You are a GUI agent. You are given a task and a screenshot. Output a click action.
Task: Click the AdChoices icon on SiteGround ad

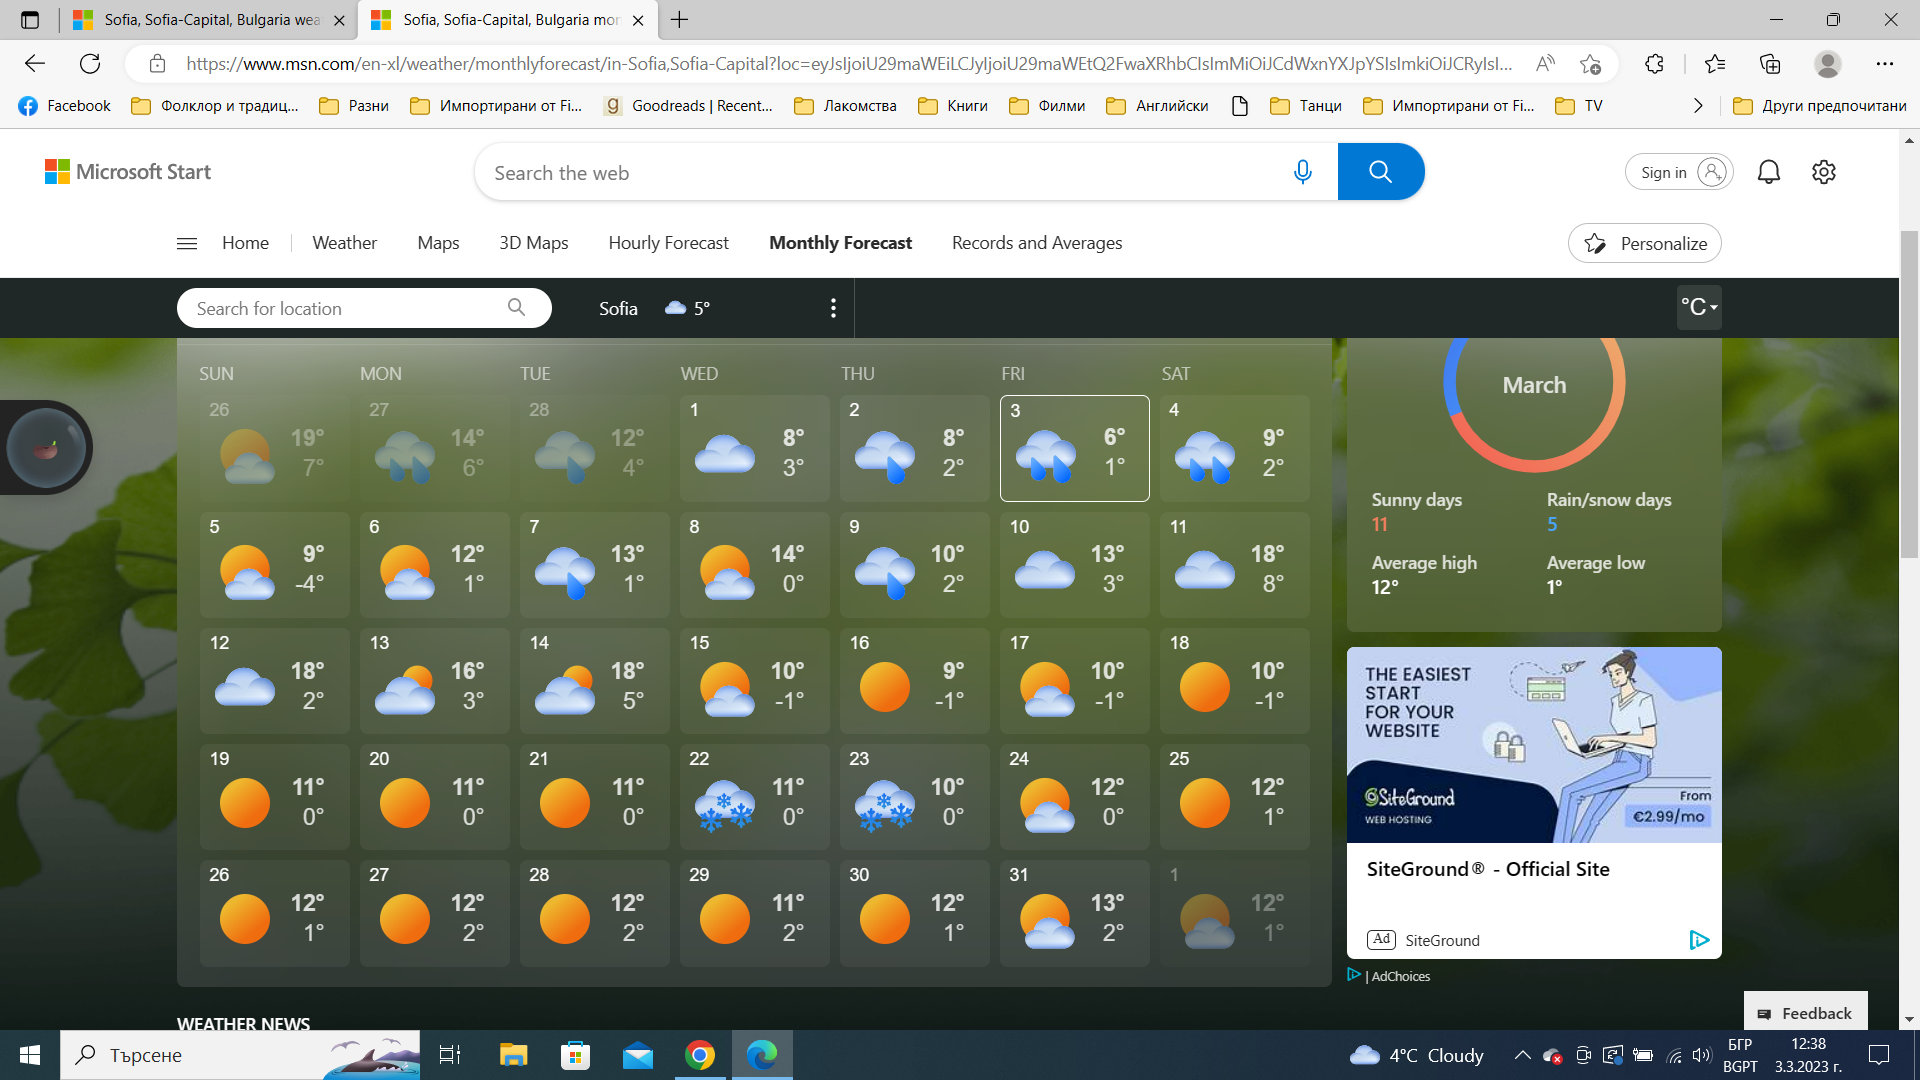pyautogui.click(x=1698, y=940)
